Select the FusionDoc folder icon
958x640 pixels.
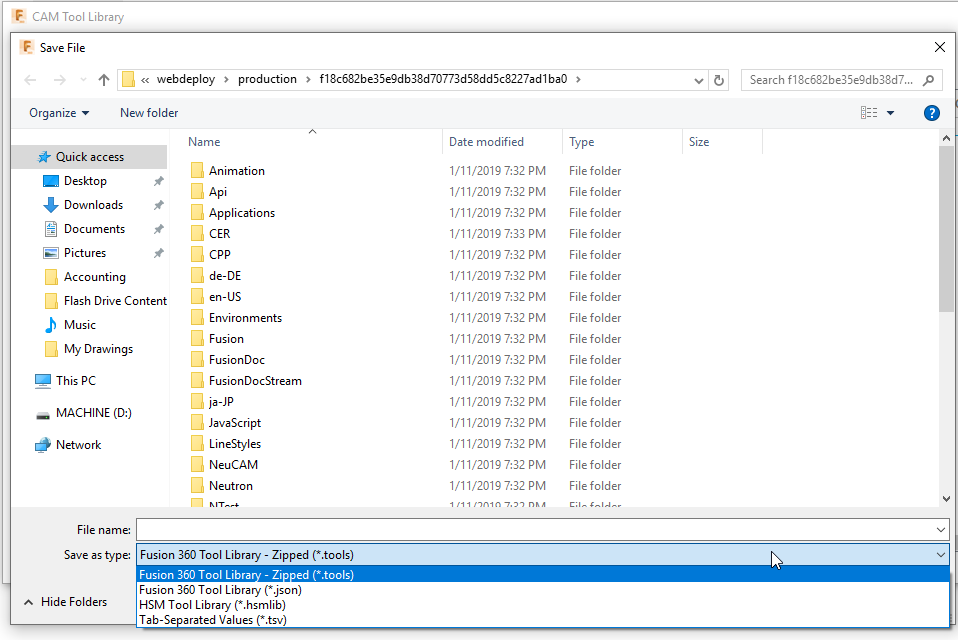pyautogui.click(x=197, y=360)
